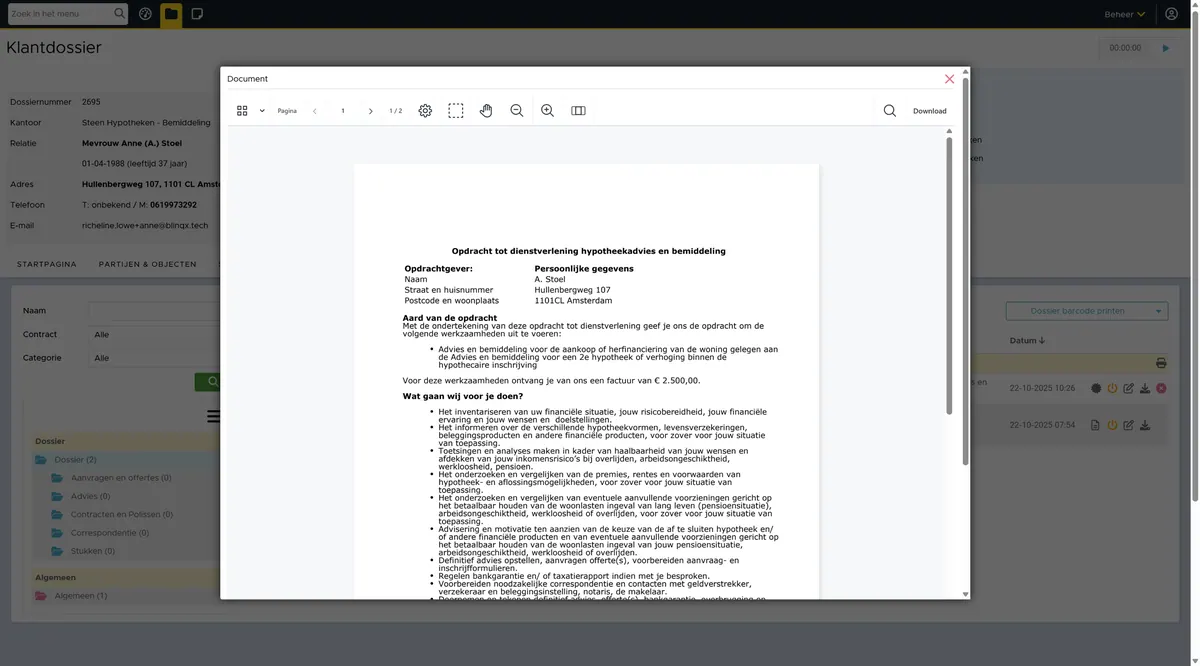Image resolution: width=1200 pixels, height=666 pixels.
Task: Open the dashboard gauge icon in top bar
Action: click(x=146, y=14)
